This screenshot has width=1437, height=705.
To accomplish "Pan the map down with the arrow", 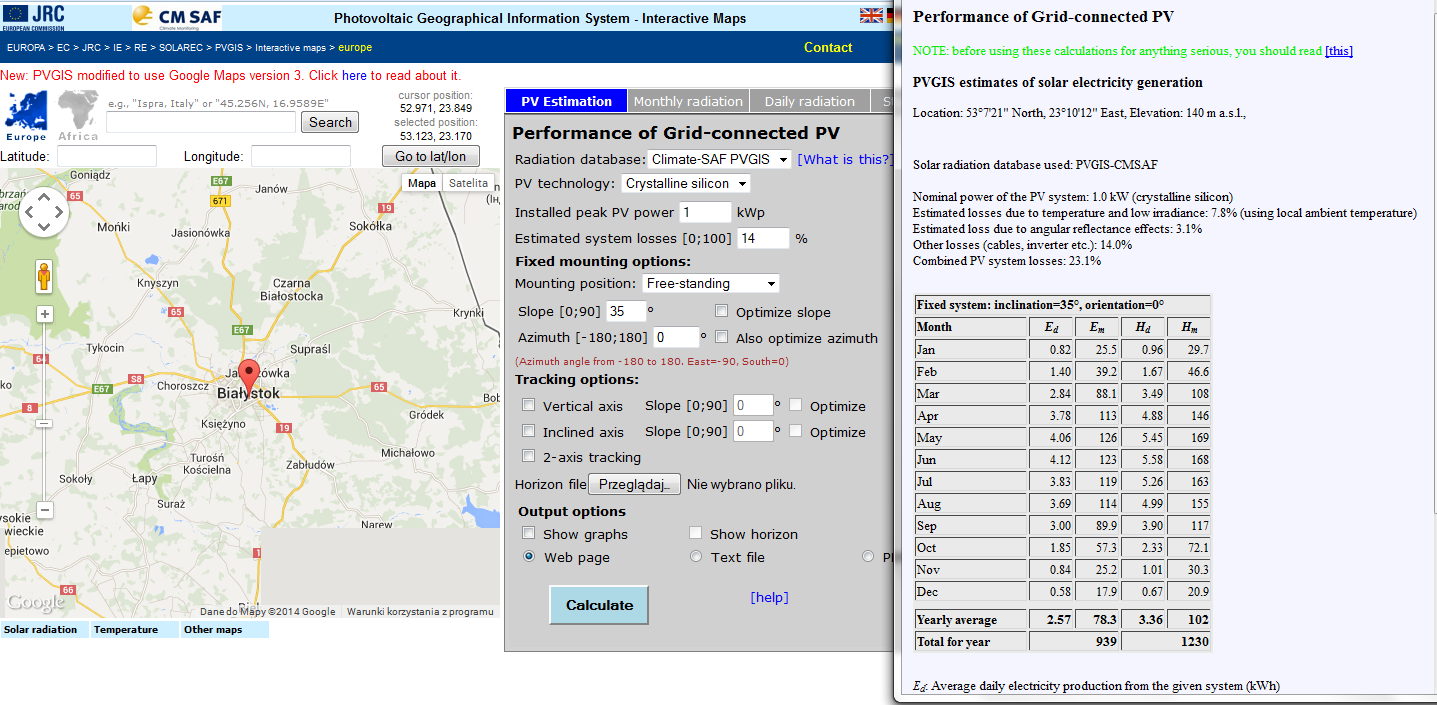I will (x=44, y=228).
